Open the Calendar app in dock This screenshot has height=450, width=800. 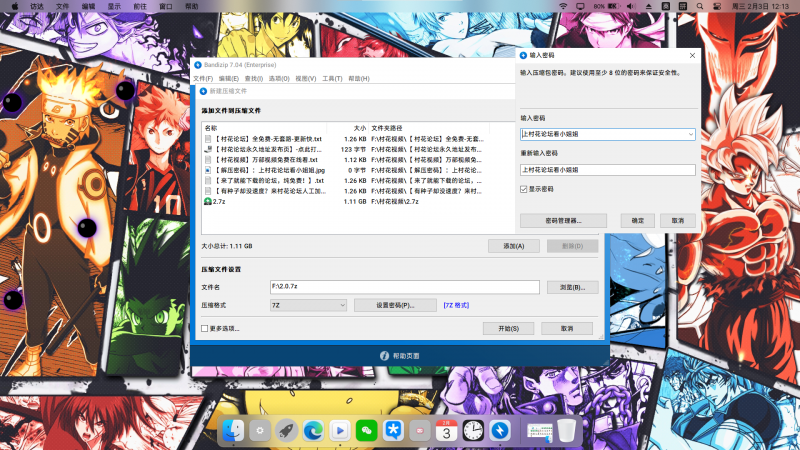(447, 430)
